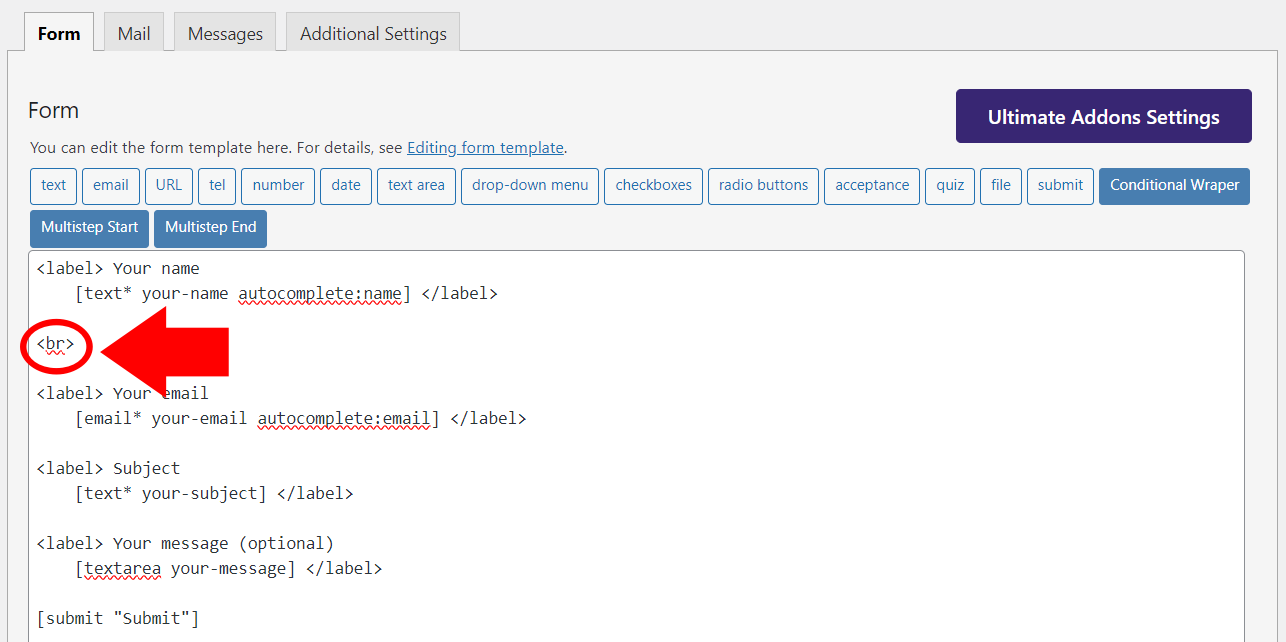Insert Multistep End marker
1286x642 pixels.
(210, 228)
